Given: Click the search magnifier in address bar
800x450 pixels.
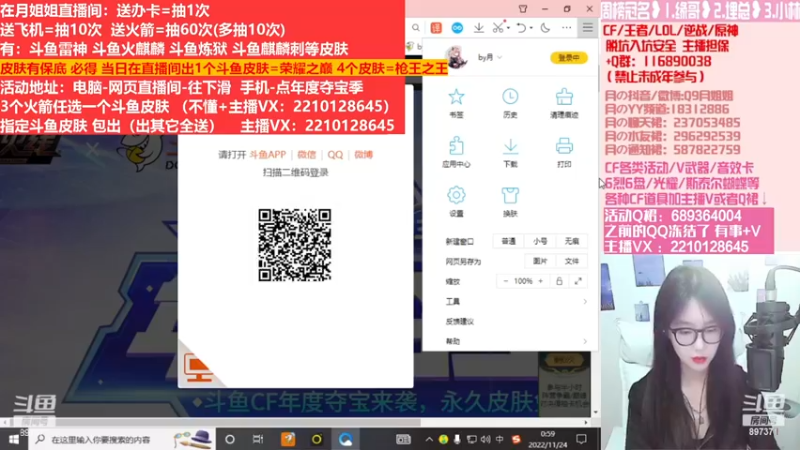Looking at the screenshot, I should 416,28.
